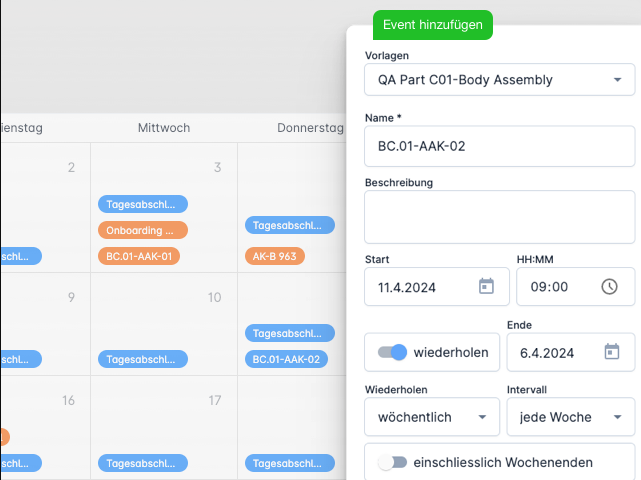Open the blue BC.01-AAK-02 calendar event
This screenshot has width=641, height=480.
286,359
